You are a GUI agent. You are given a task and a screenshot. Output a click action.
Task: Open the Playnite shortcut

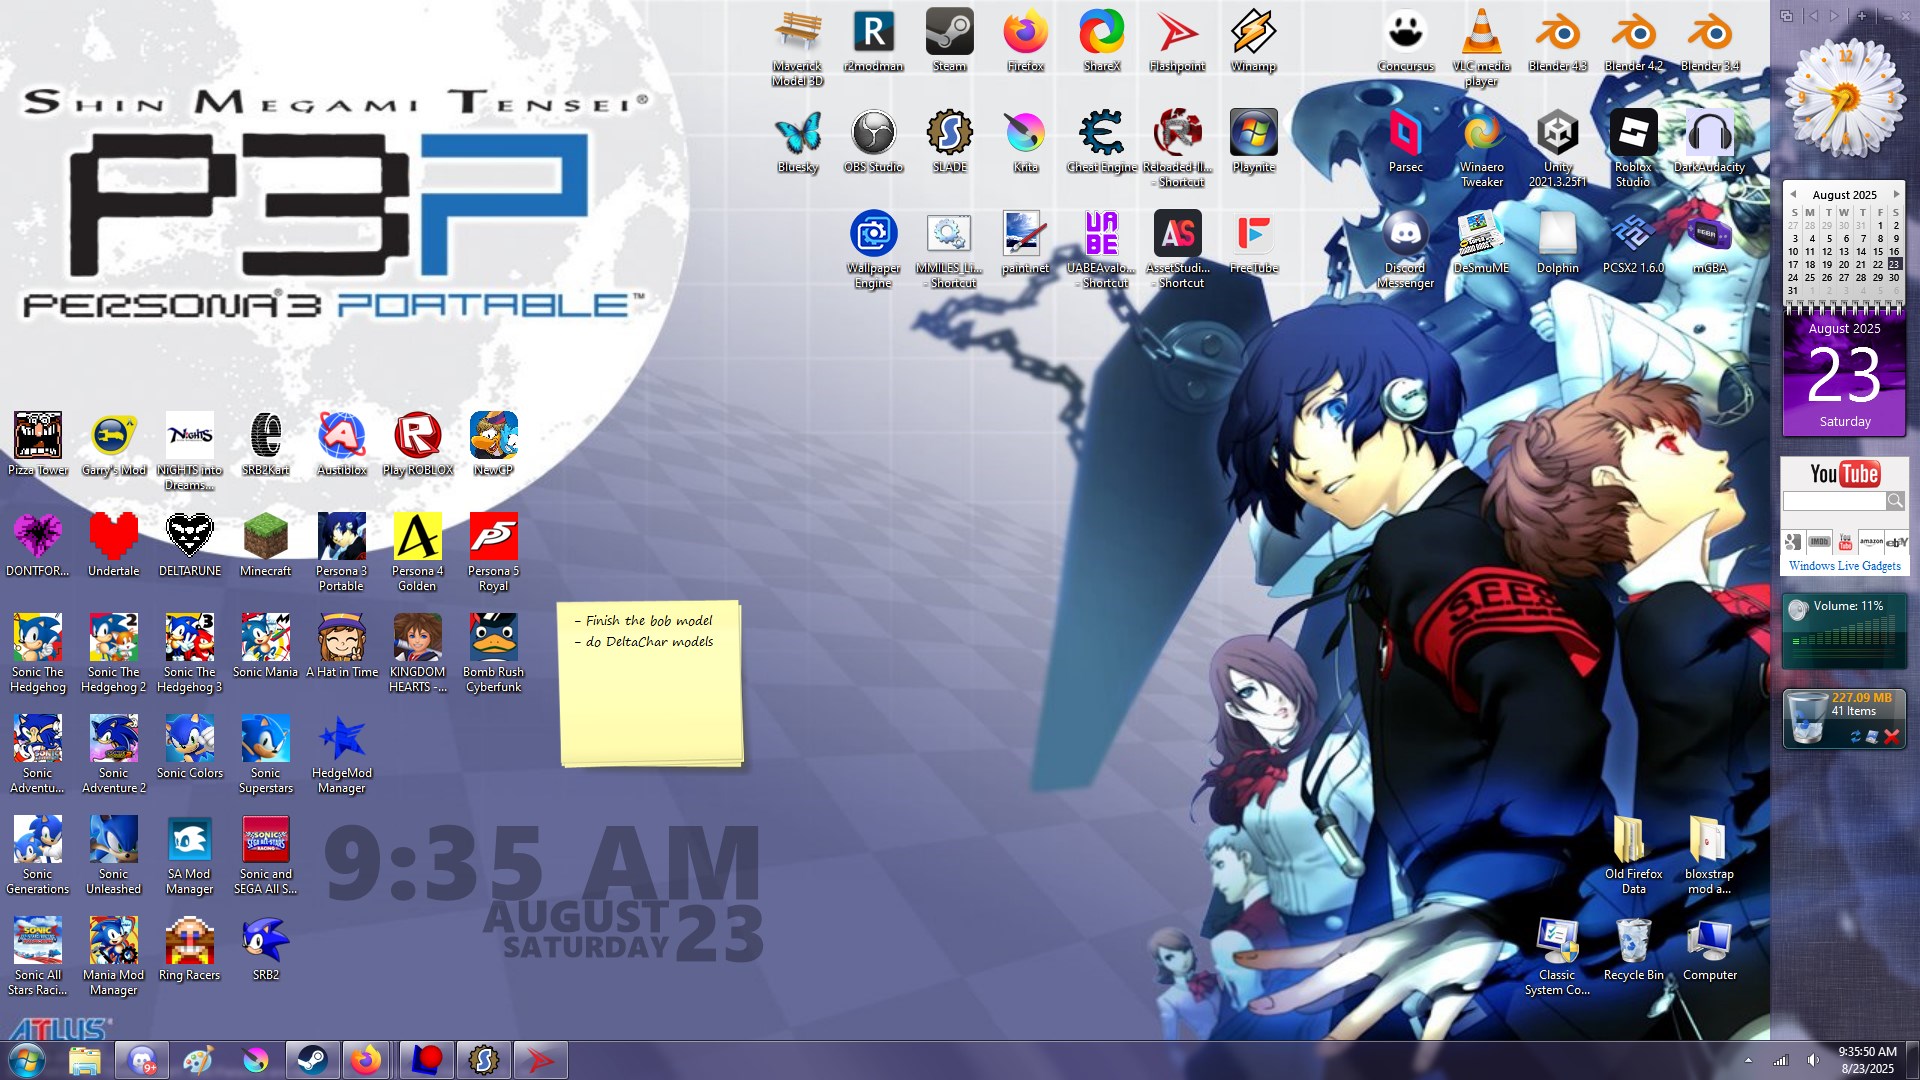pyautogui.click(x=1253, y=142)
